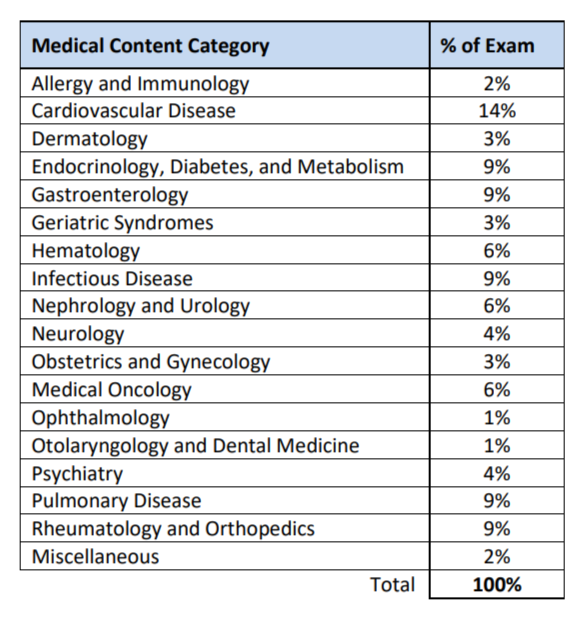This screenshot has width=584, height=619.
Task: Select the Gastroenterology category cell
Action: click(x=225, y=194)
